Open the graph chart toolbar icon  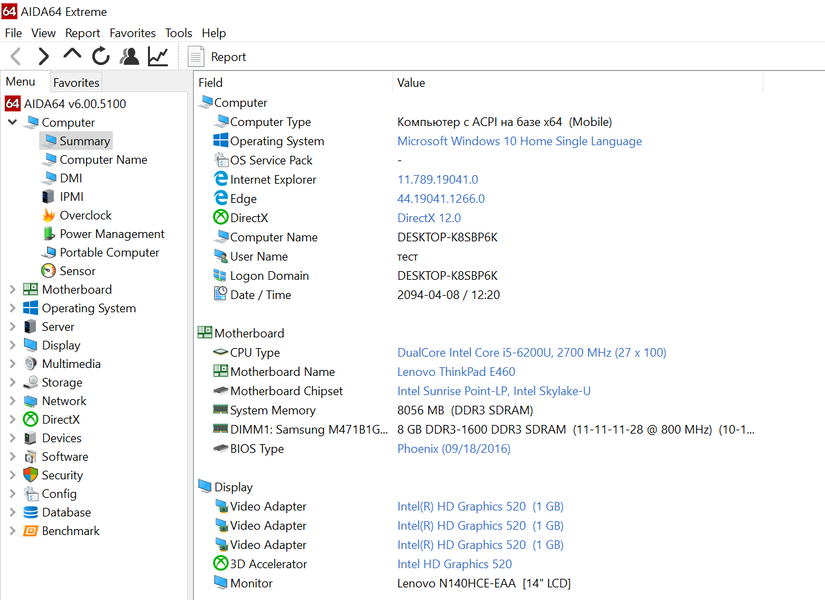pos(158,56)
